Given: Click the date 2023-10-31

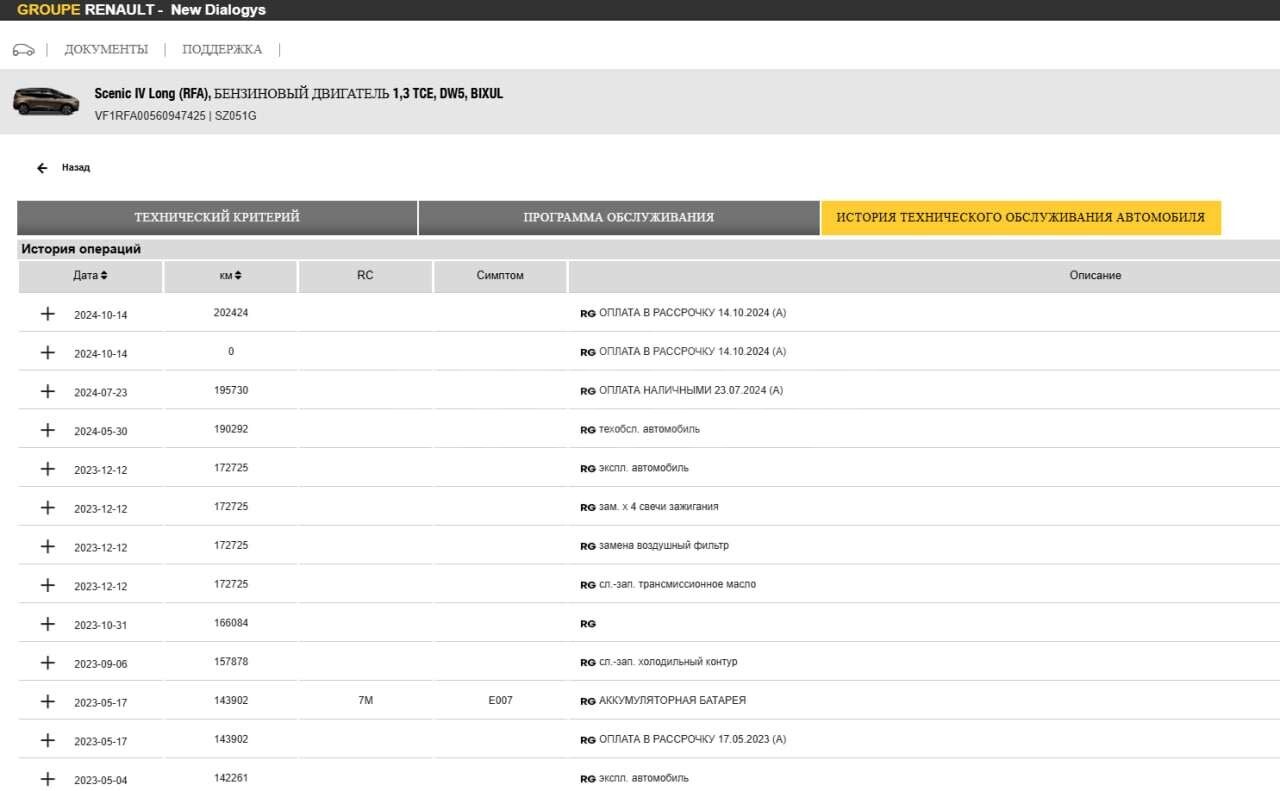Looking at the screenshot, I should point(101,626).
